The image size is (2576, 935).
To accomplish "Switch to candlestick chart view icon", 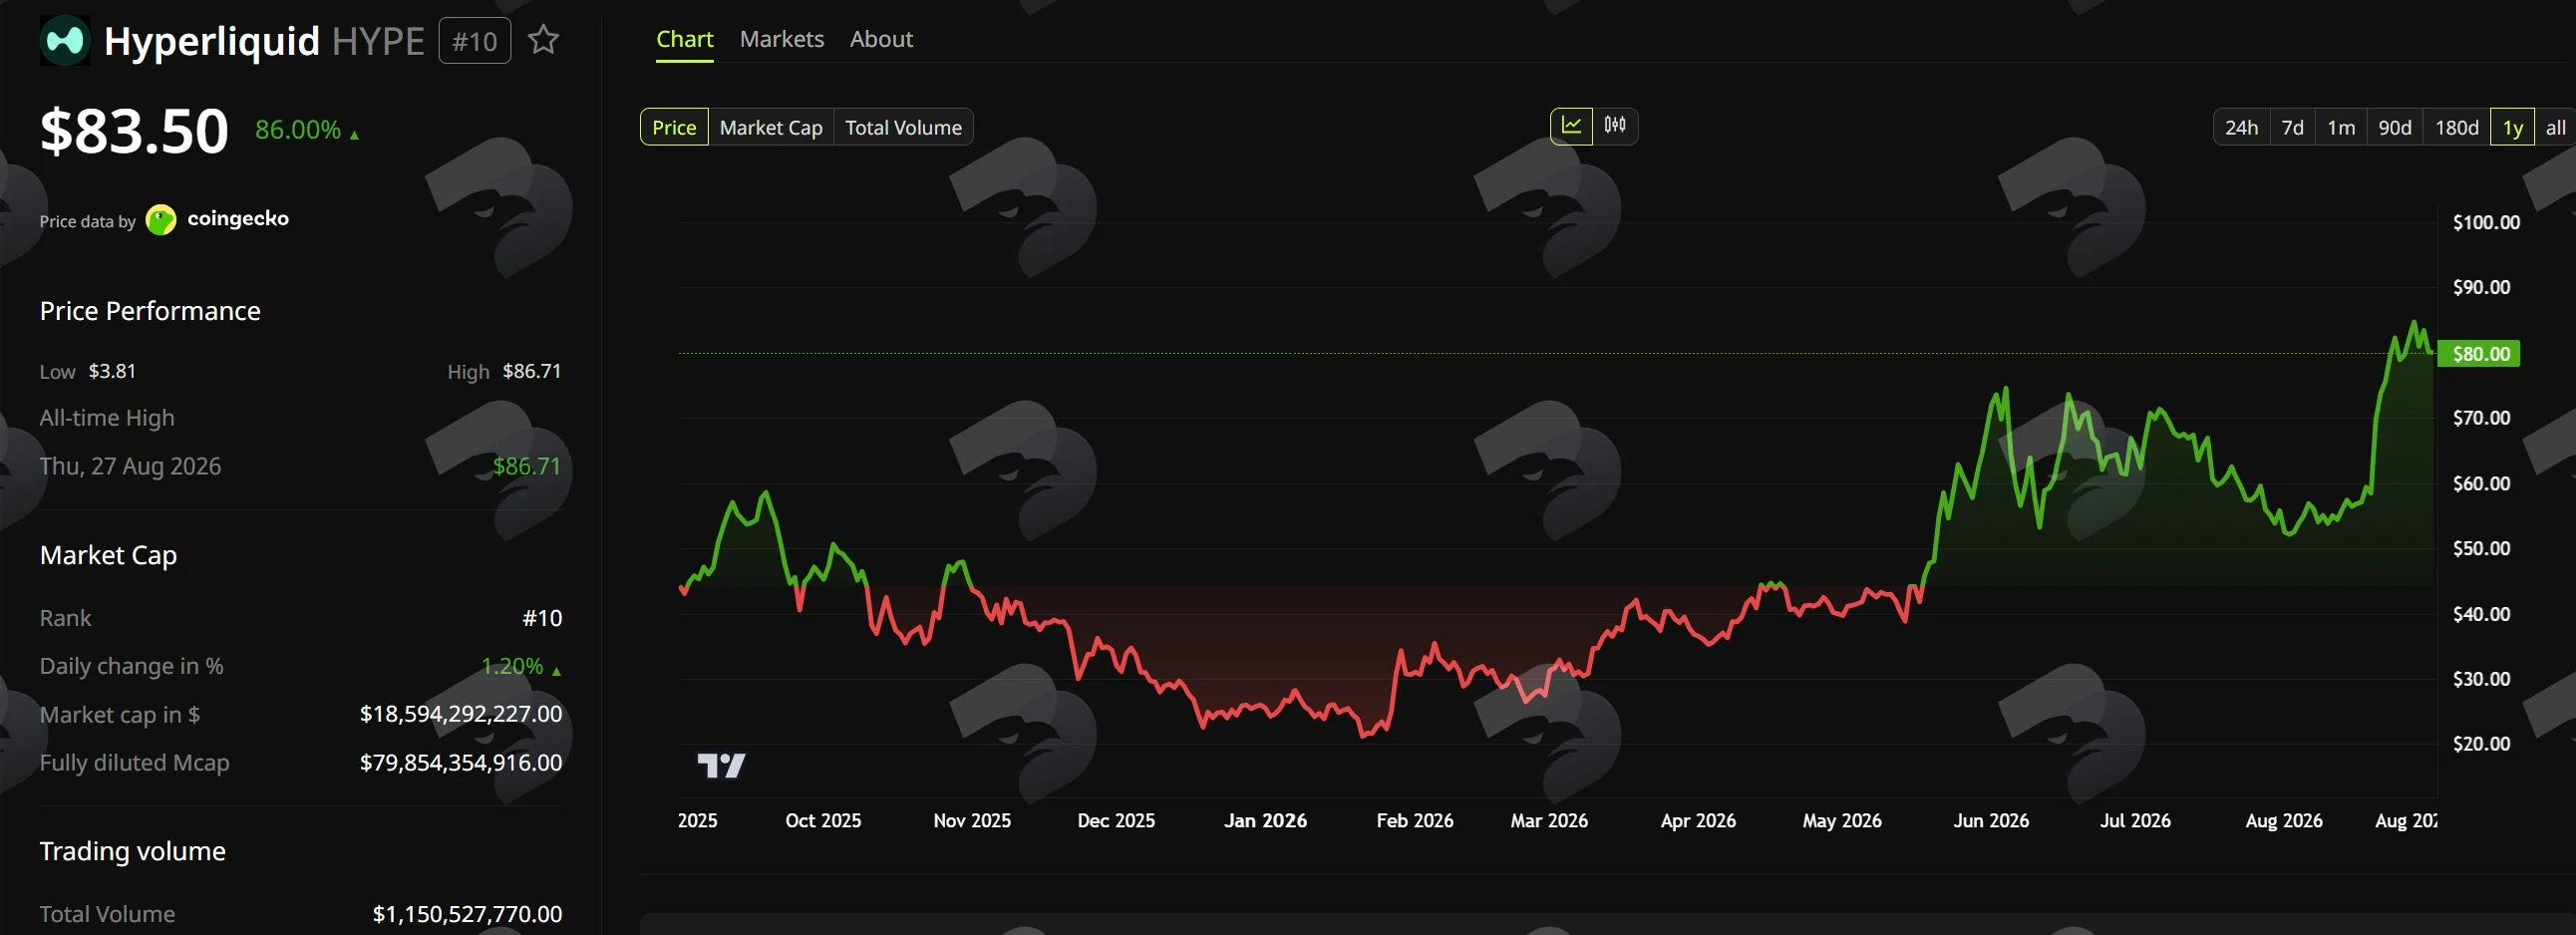I will (x=1615, y=126).
